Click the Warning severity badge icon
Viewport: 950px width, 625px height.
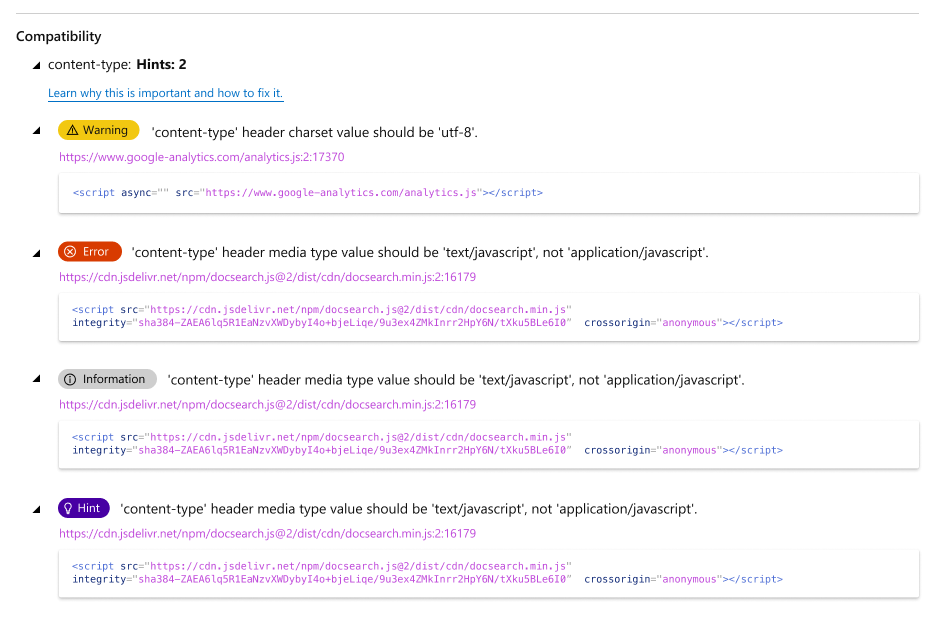98,130
